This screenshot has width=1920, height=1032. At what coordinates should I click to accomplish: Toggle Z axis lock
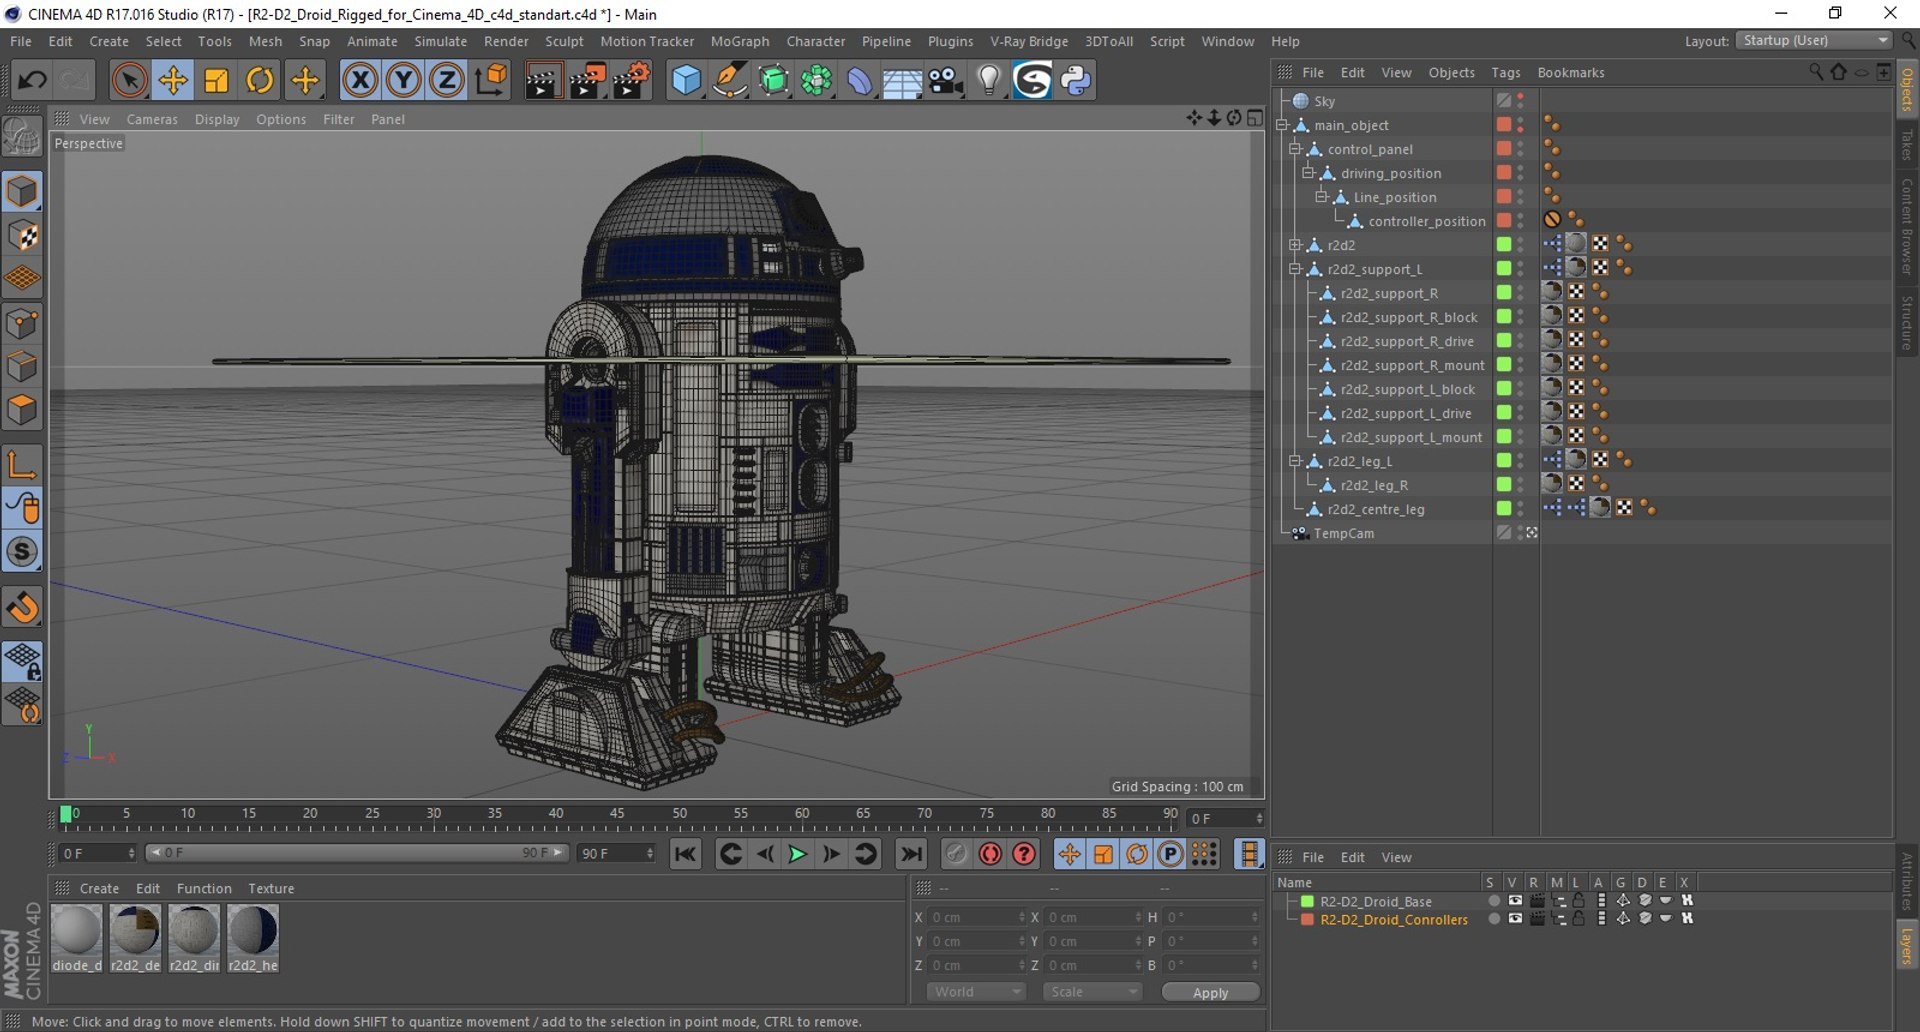(447, 80)
